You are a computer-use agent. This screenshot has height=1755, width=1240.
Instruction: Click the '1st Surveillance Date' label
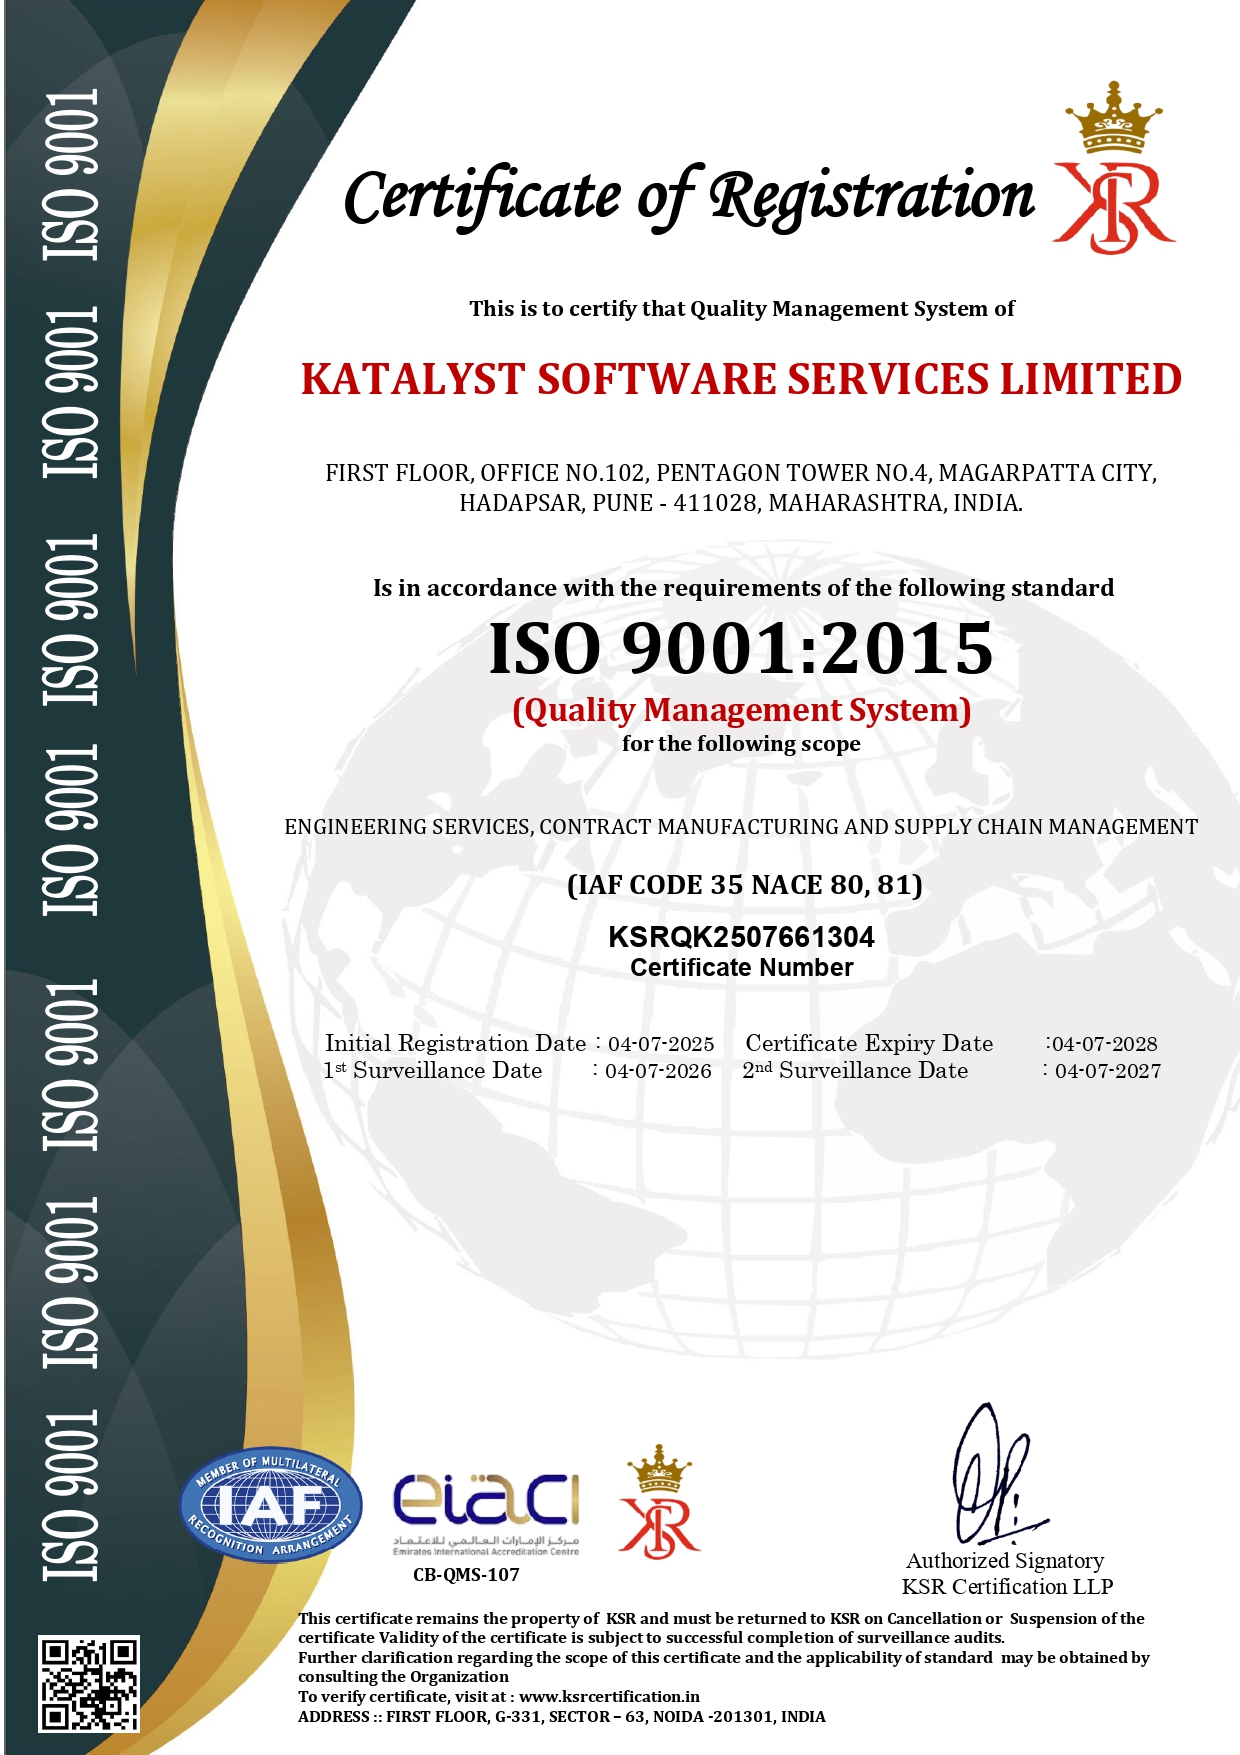coord(432,1070)
